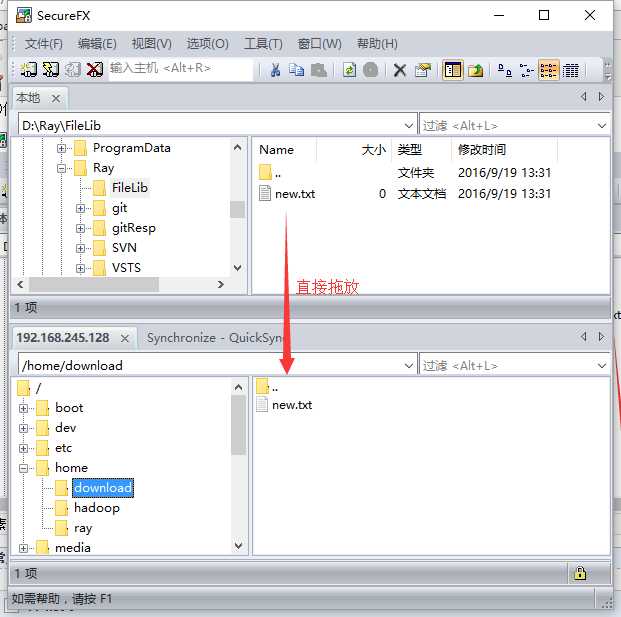Image resolution: width=621 pixels, height=617 pixels.
Task: Click the black X Delete icon
Action: click(x=400, y=70)
